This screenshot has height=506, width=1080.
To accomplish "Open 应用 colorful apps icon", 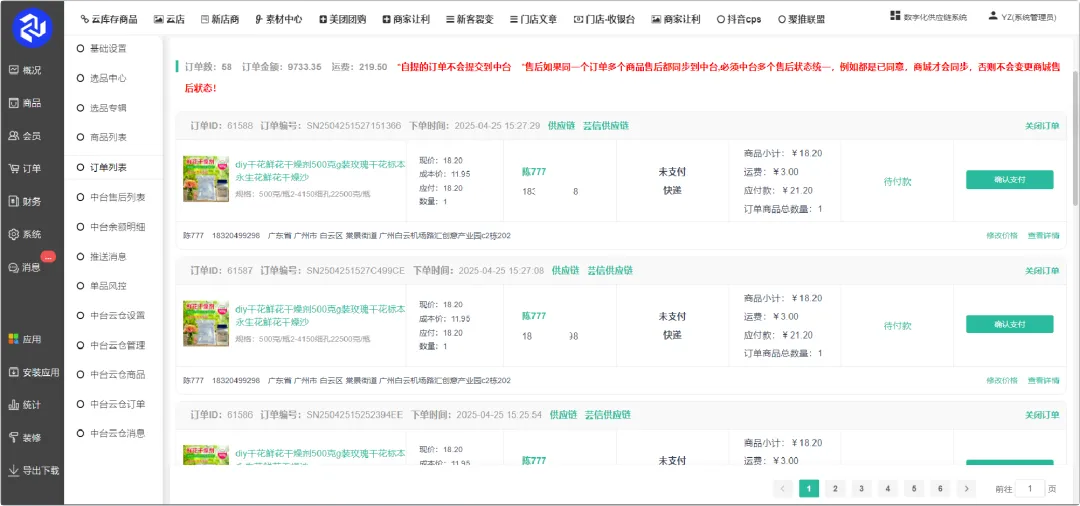I will (25, 339).
